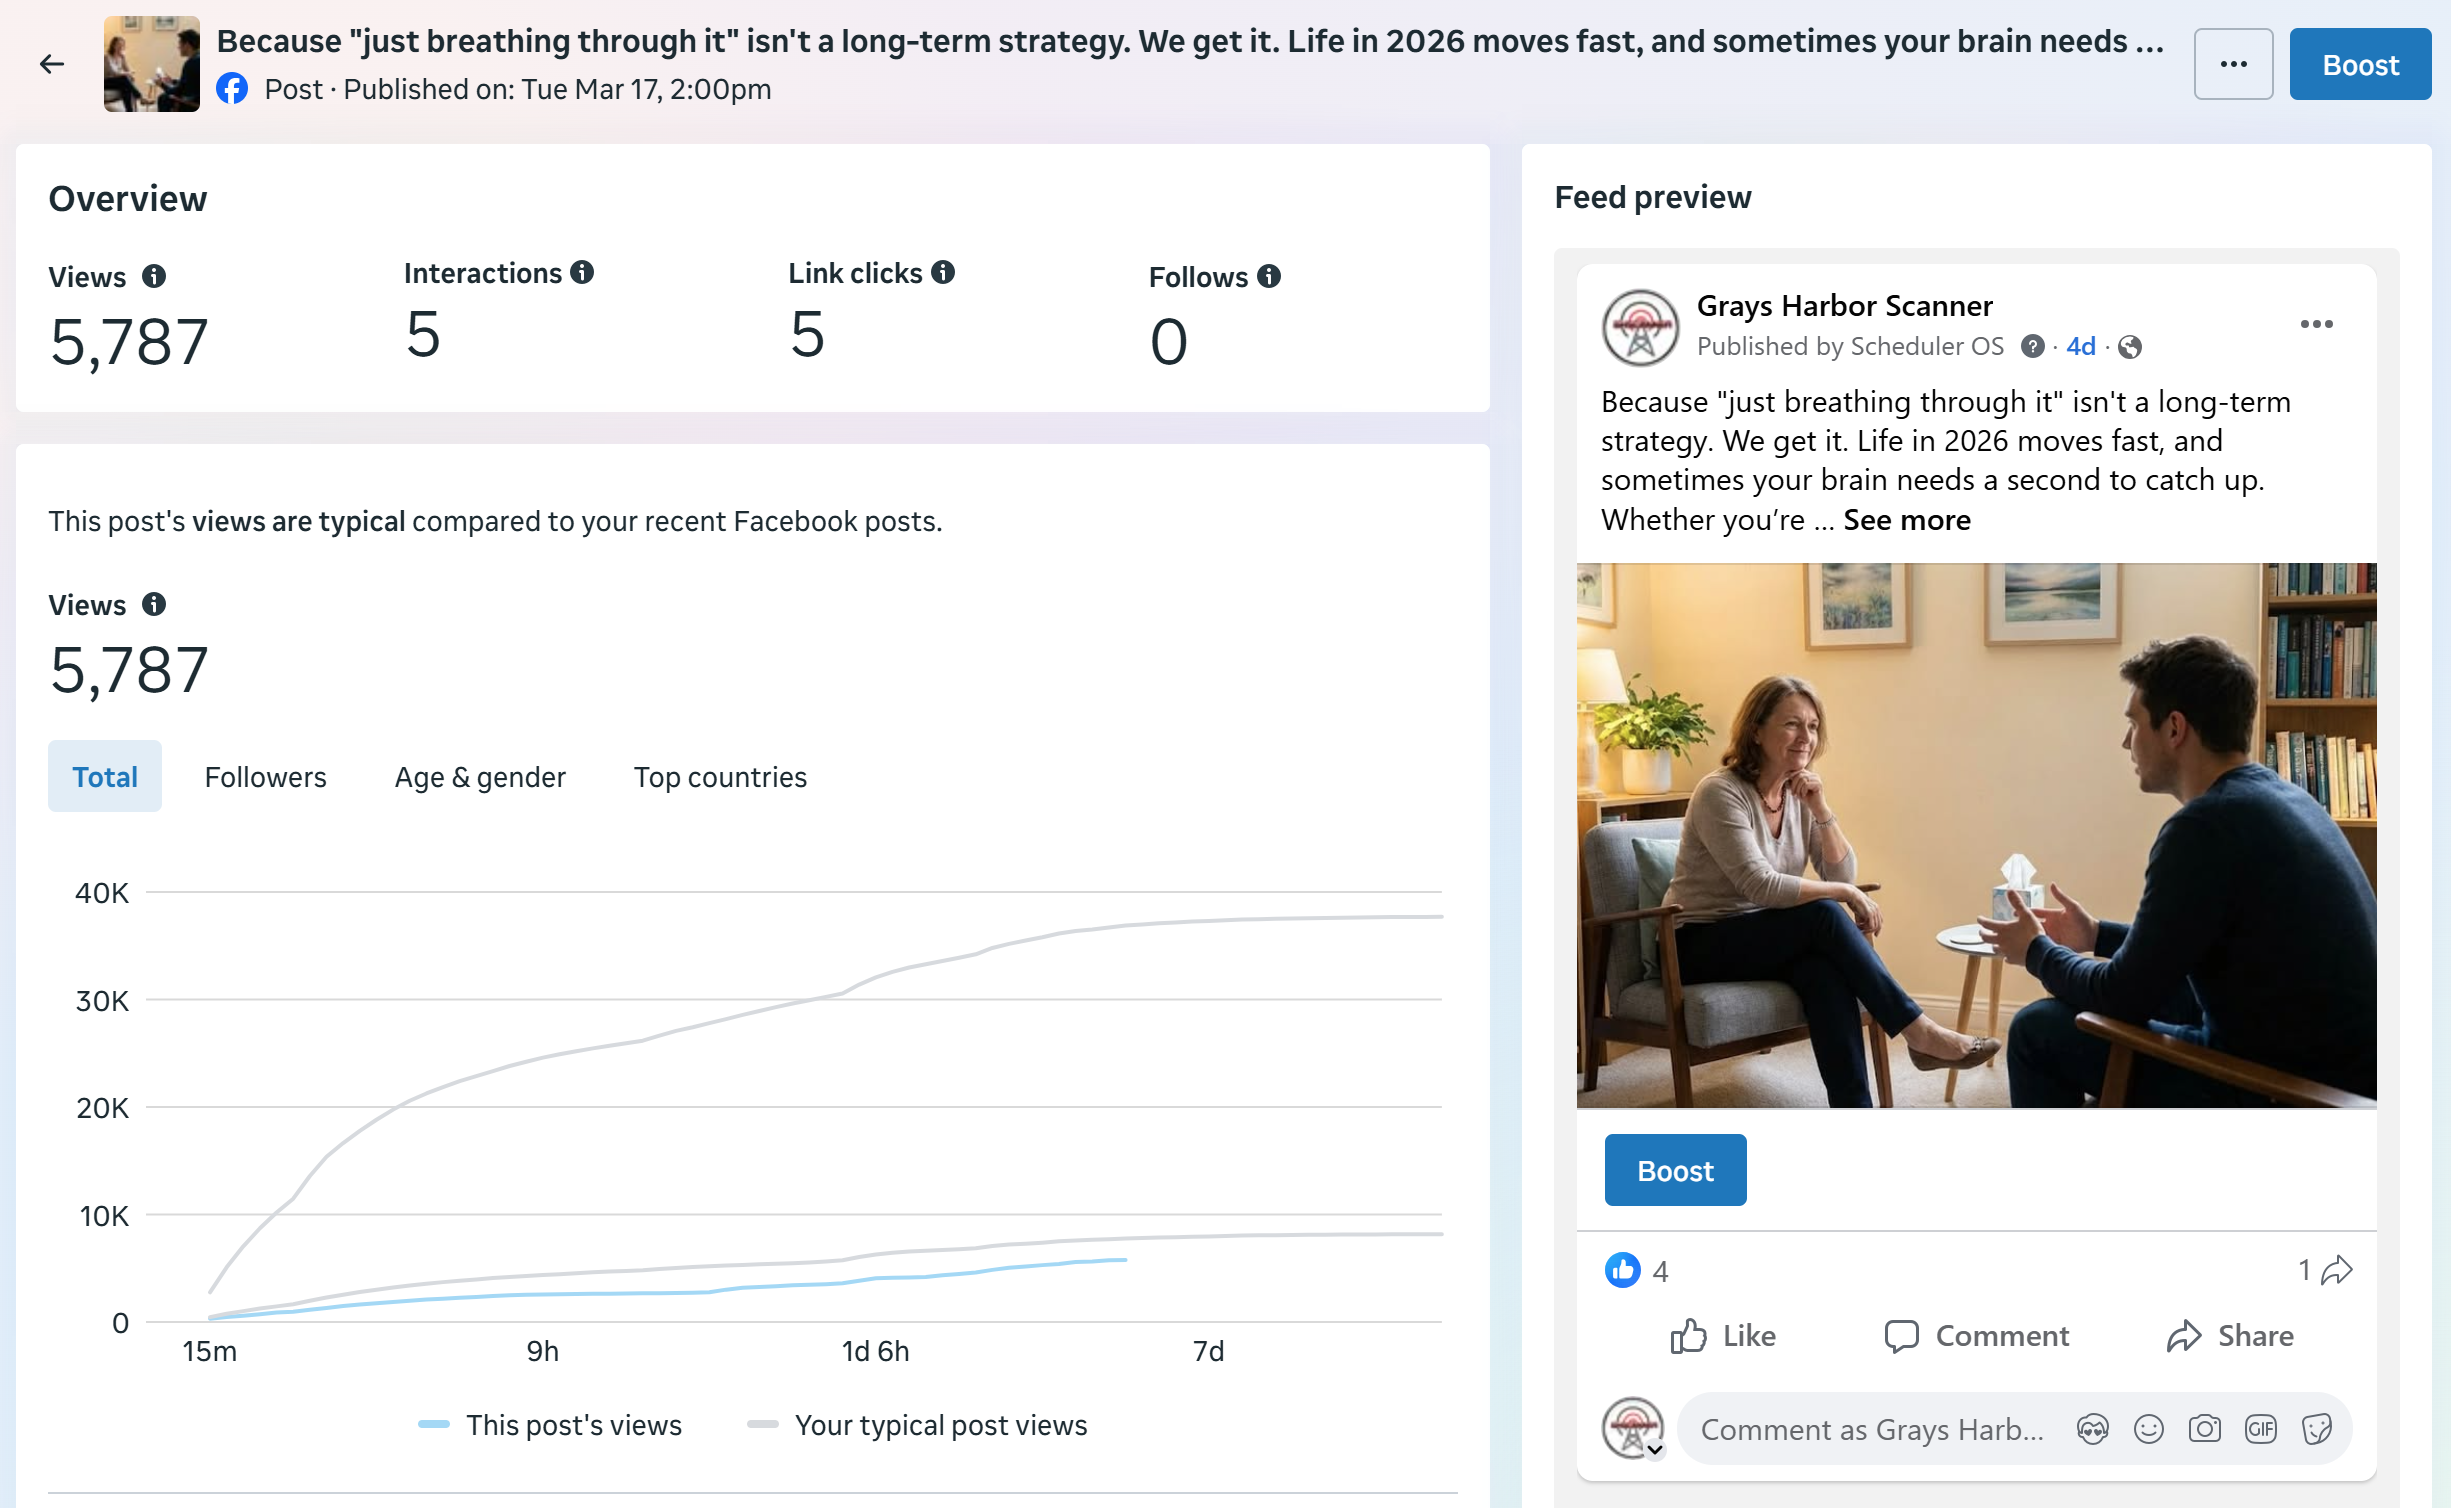Click the GIF icon in comment box
Viewport: 2451px width, 1508px height.
[2260, 1429]
